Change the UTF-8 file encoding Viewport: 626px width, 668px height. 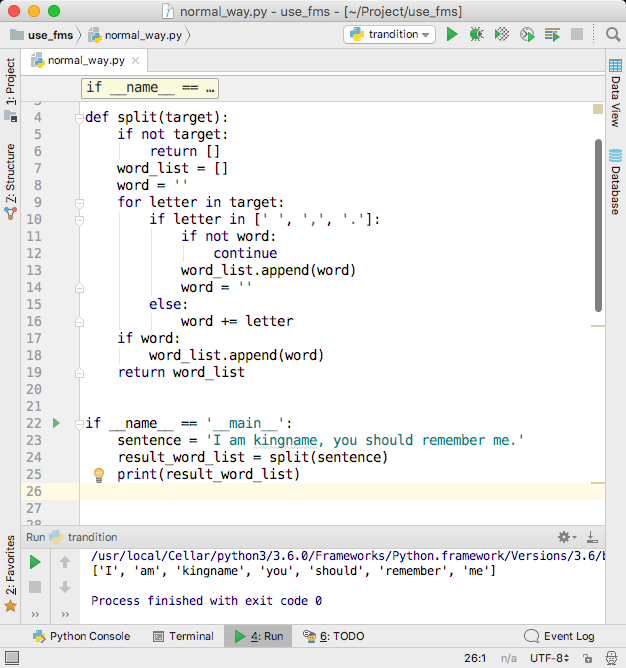549,659
